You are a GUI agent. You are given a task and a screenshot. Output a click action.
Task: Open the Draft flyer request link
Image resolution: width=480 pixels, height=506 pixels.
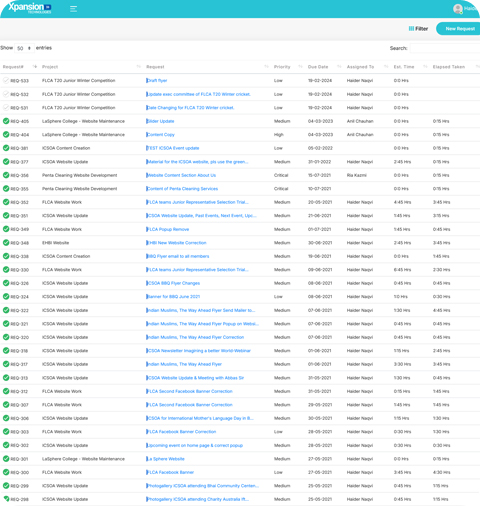[157, 81]
